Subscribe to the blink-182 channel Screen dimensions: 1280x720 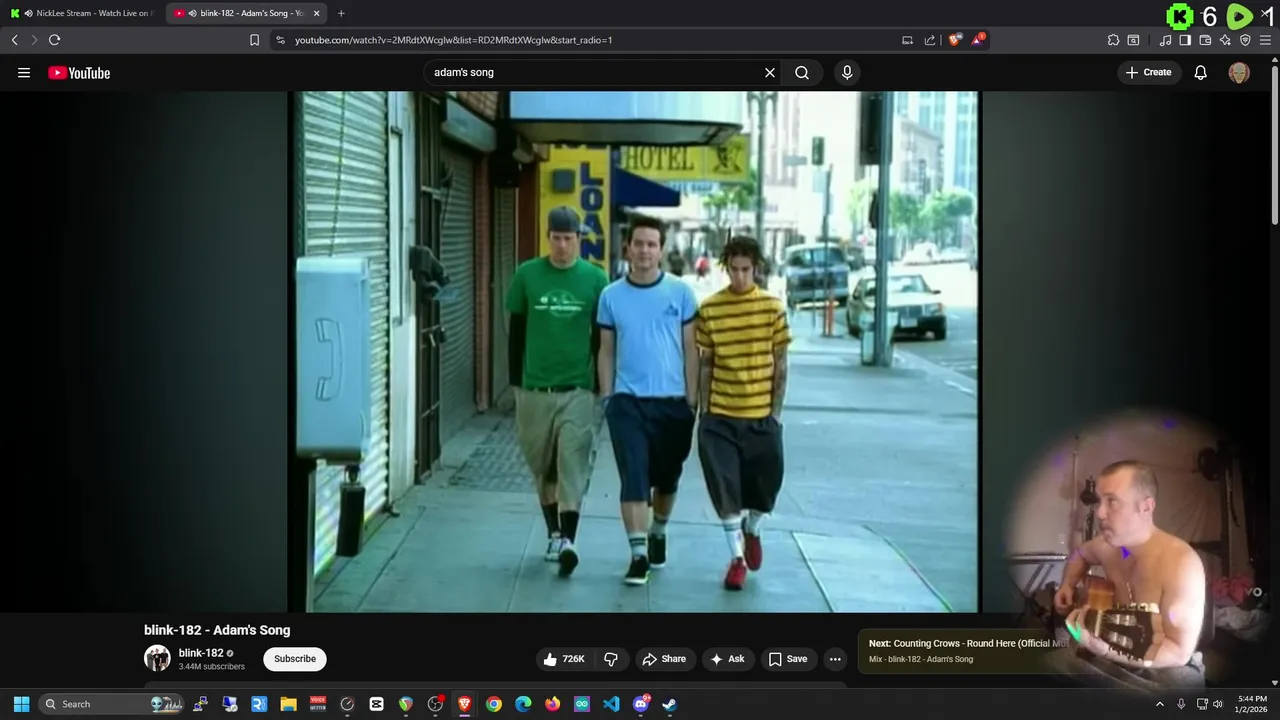click(x=295, y=659)
